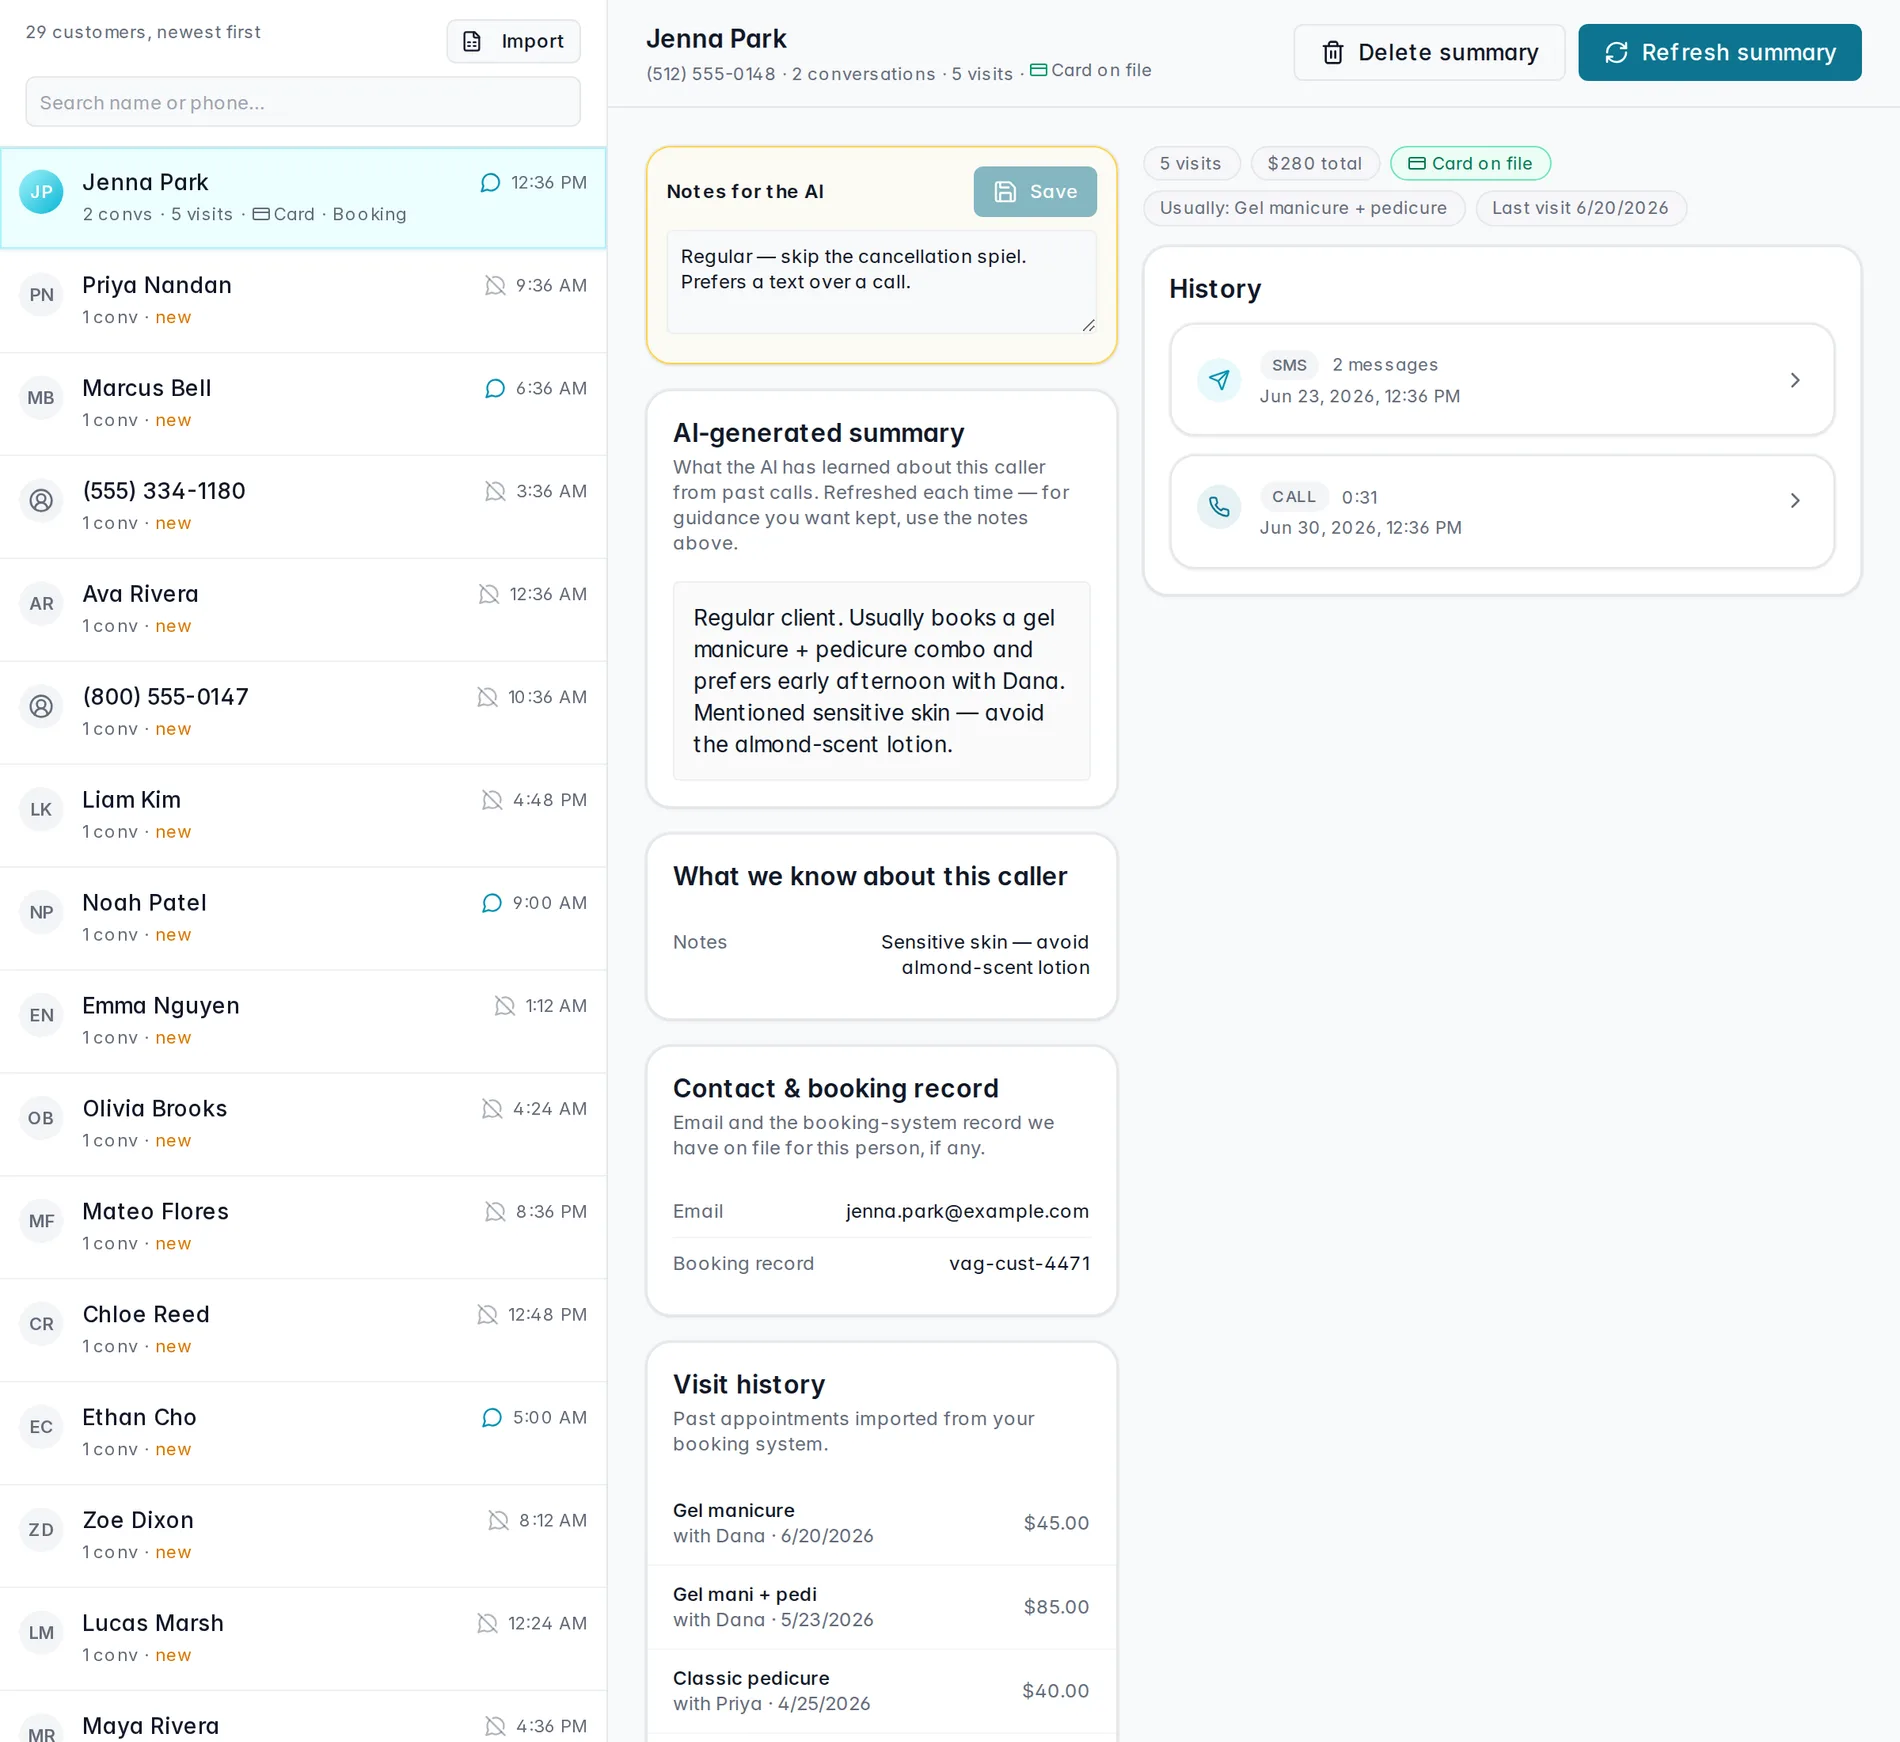Click the floppy disk icon in Save
Image resolution: width=1900 pixels, height=1742 pixels.
(1005, 192)
